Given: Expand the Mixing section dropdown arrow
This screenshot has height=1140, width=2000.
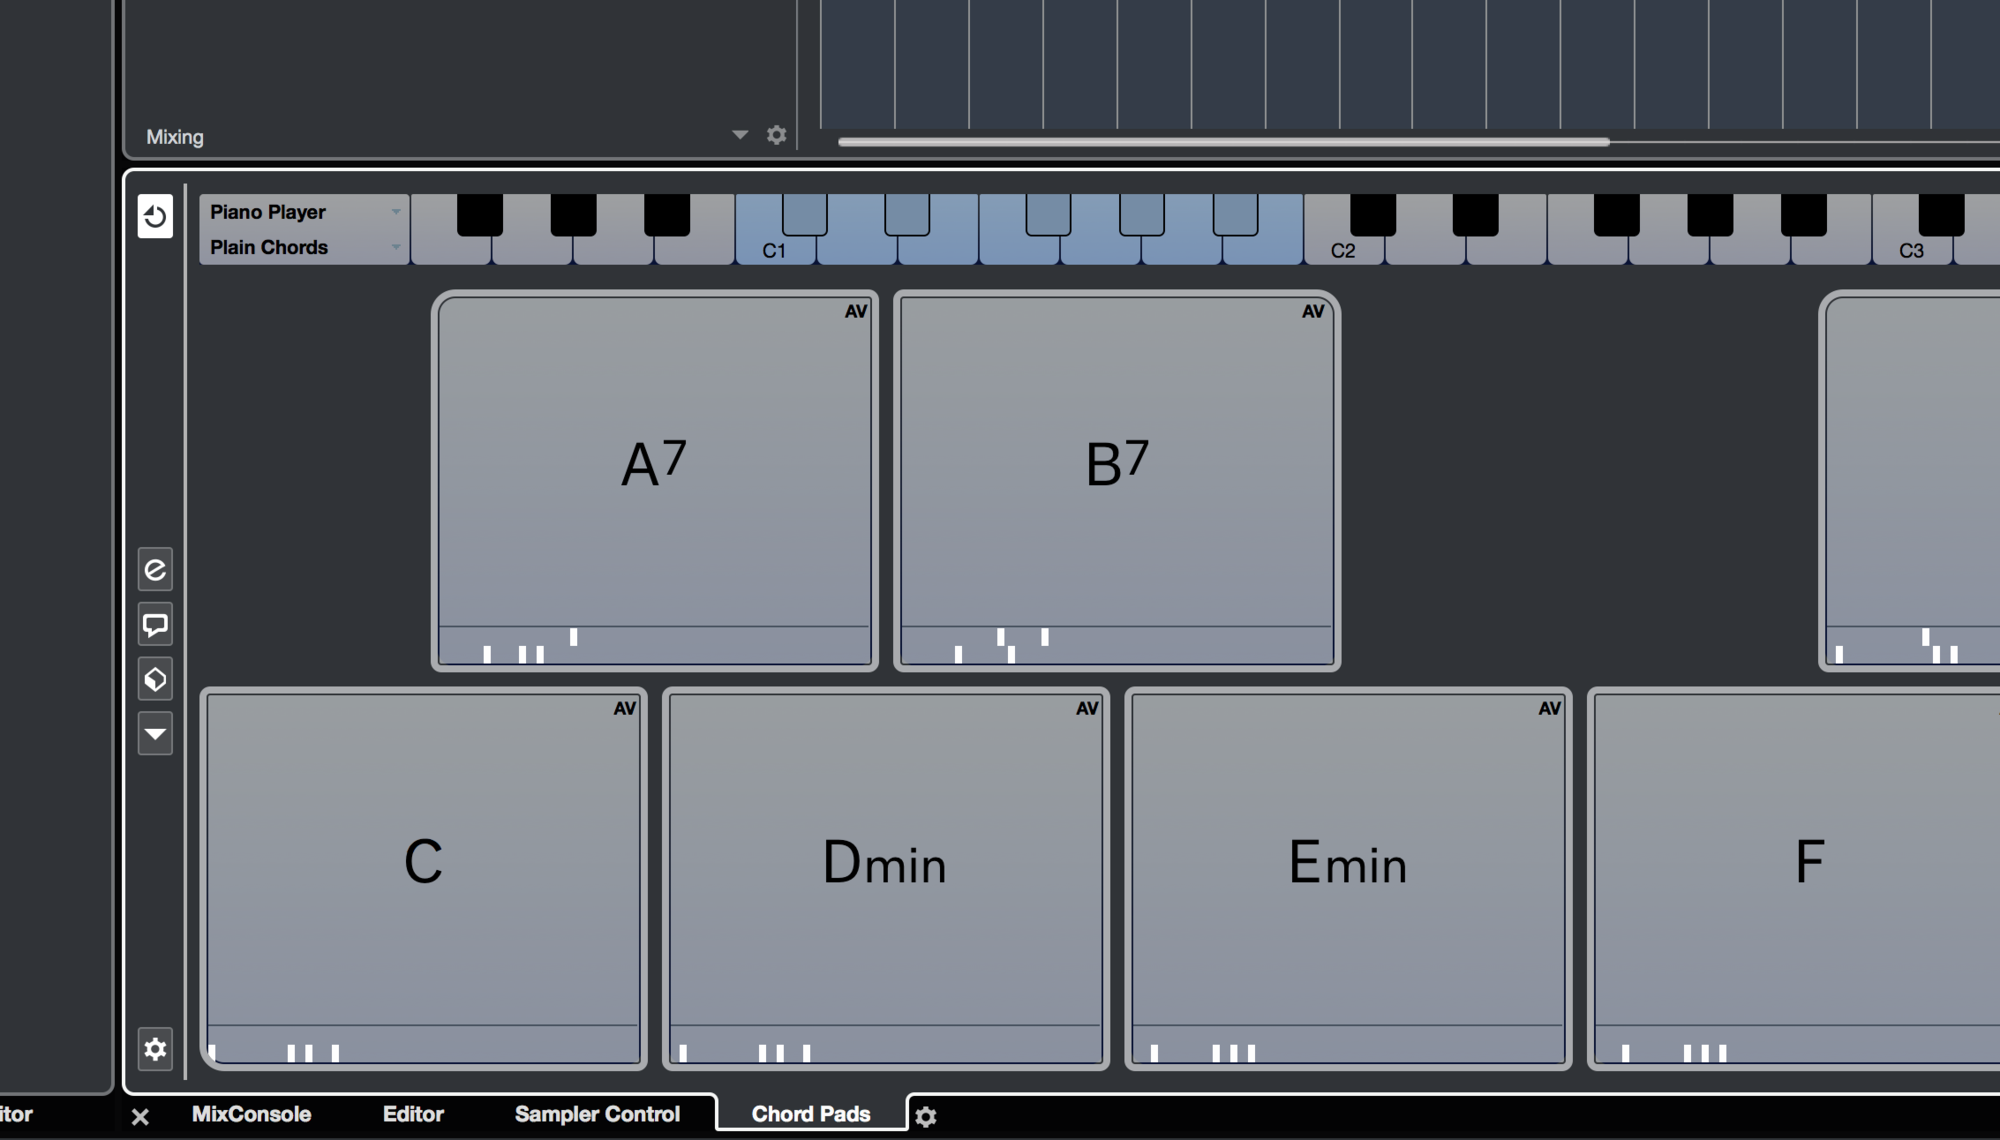Looking at the screenshot, I should tap(740, 135).
